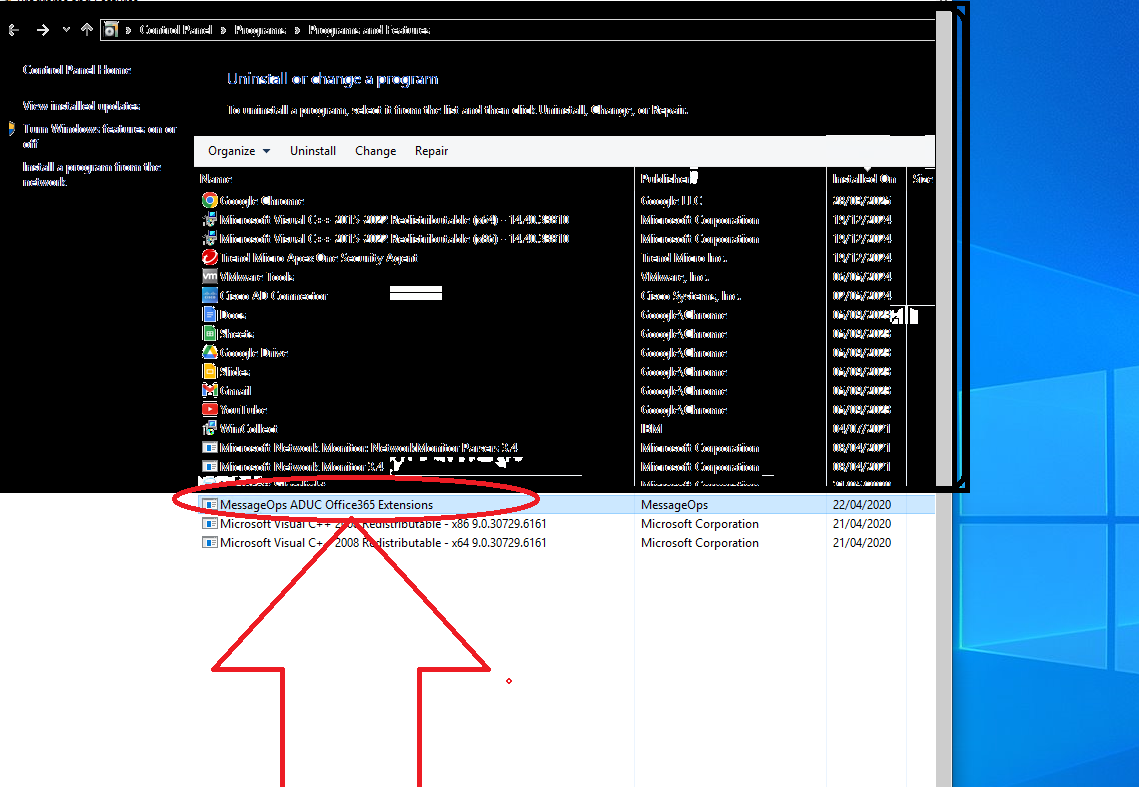Screen dimensions: 1139x787
Task: Select the Trend Micro Apex One icon
Action: coord(209,257)
